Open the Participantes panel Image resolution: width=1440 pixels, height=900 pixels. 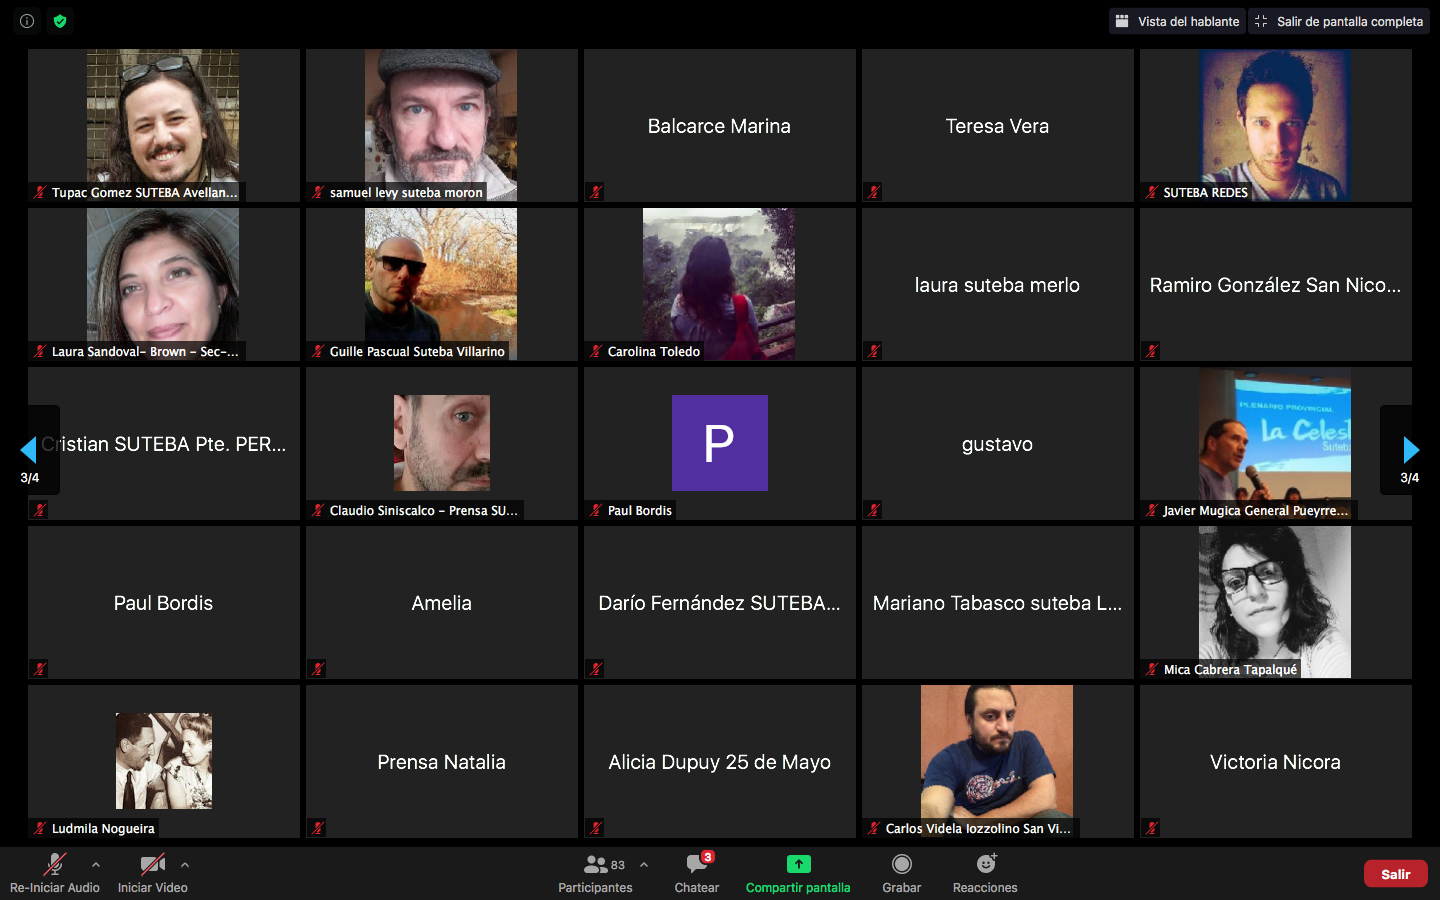tap(596, 872)
